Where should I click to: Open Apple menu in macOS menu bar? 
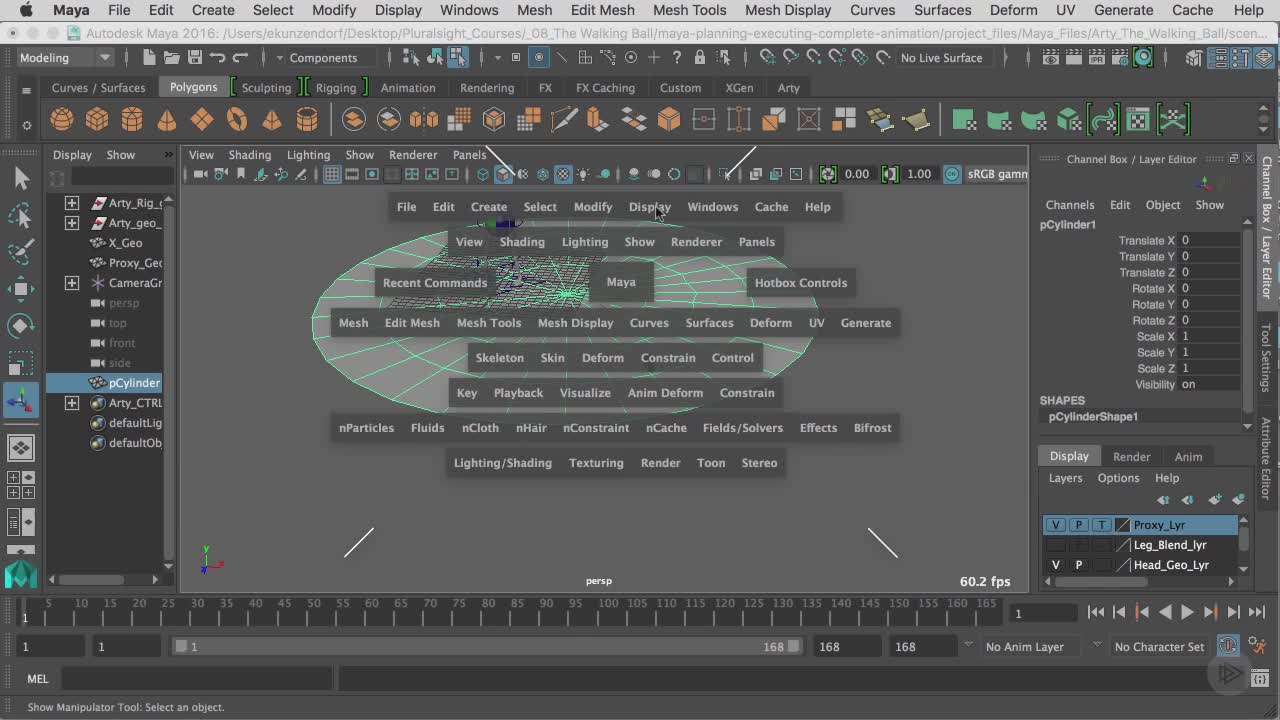(25, 10)
